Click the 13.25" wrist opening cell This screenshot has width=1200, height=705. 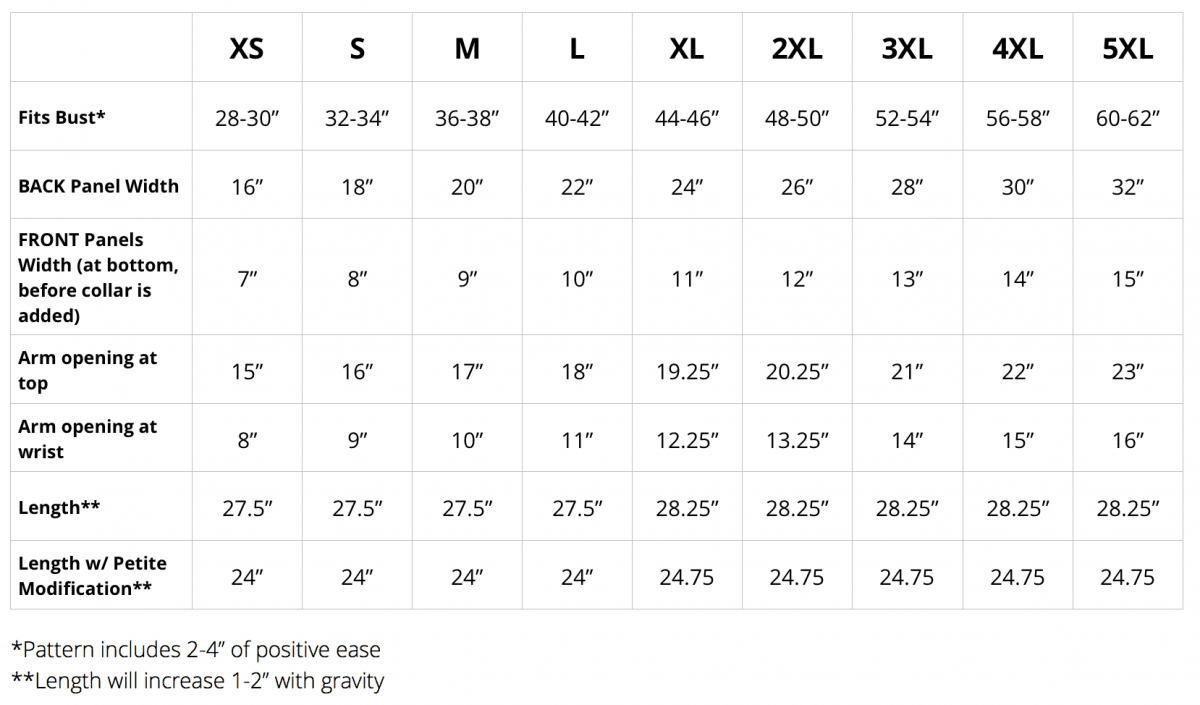tap(797, 441)
